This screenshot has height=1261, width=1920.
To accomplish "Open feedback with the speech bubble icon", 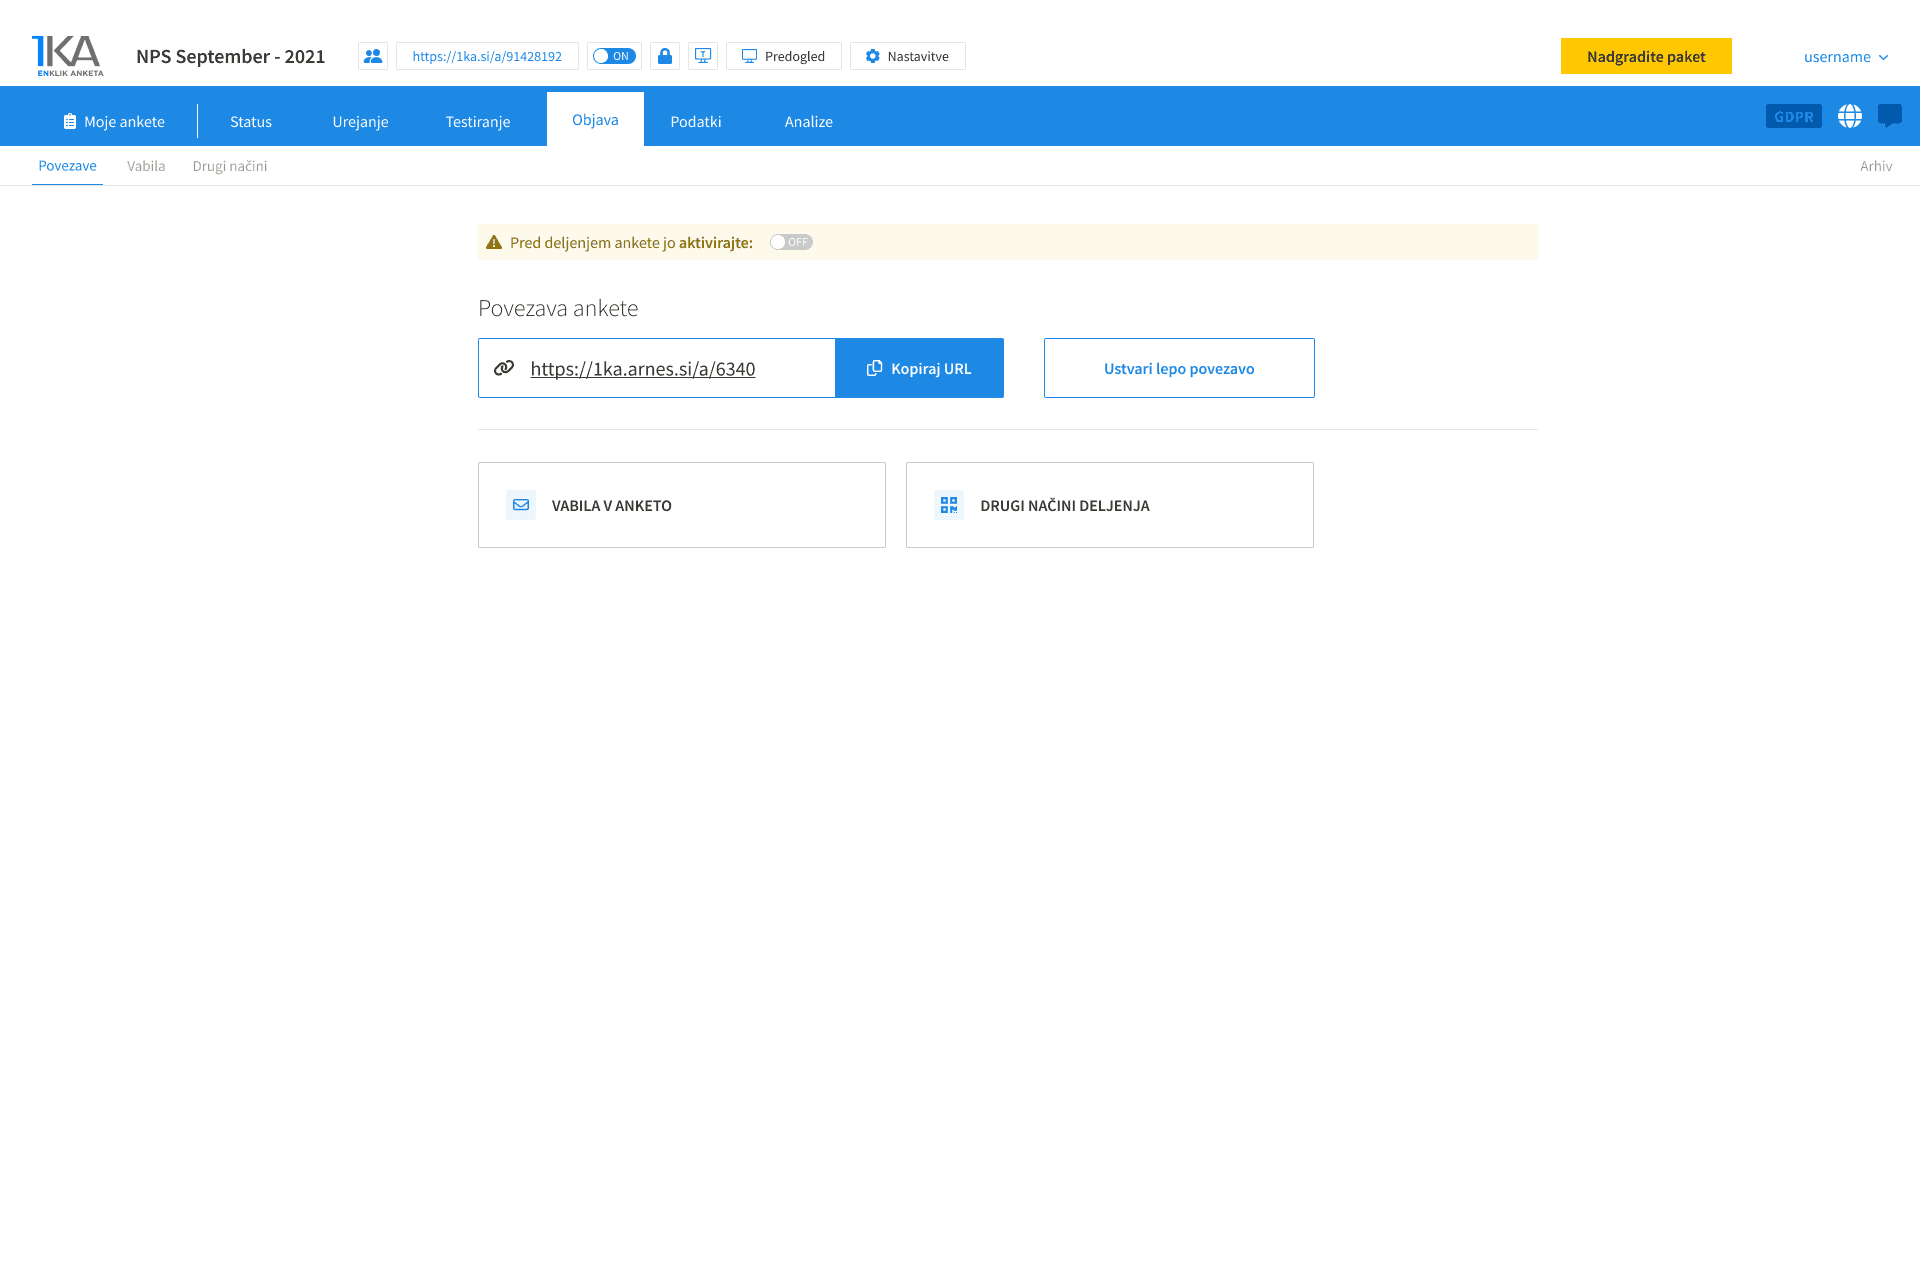I will (1891, 116).
